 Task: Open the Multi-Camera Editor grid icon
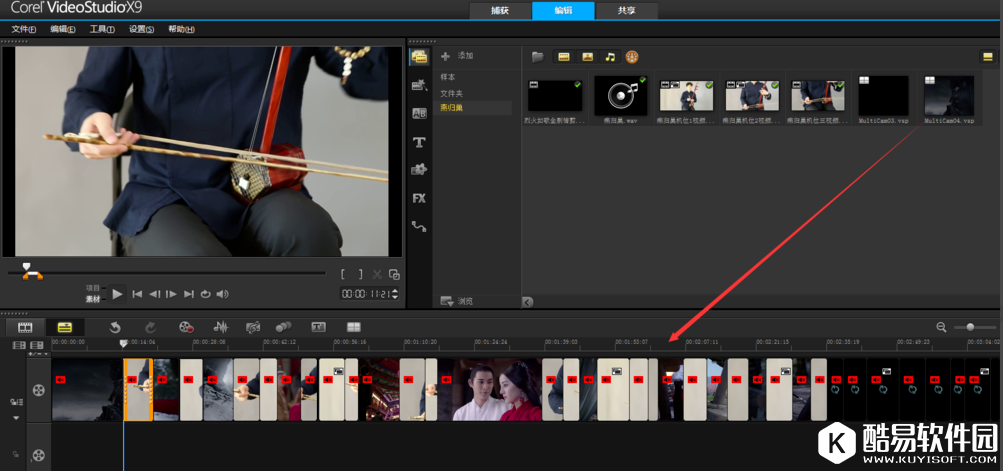coord(353,327)
